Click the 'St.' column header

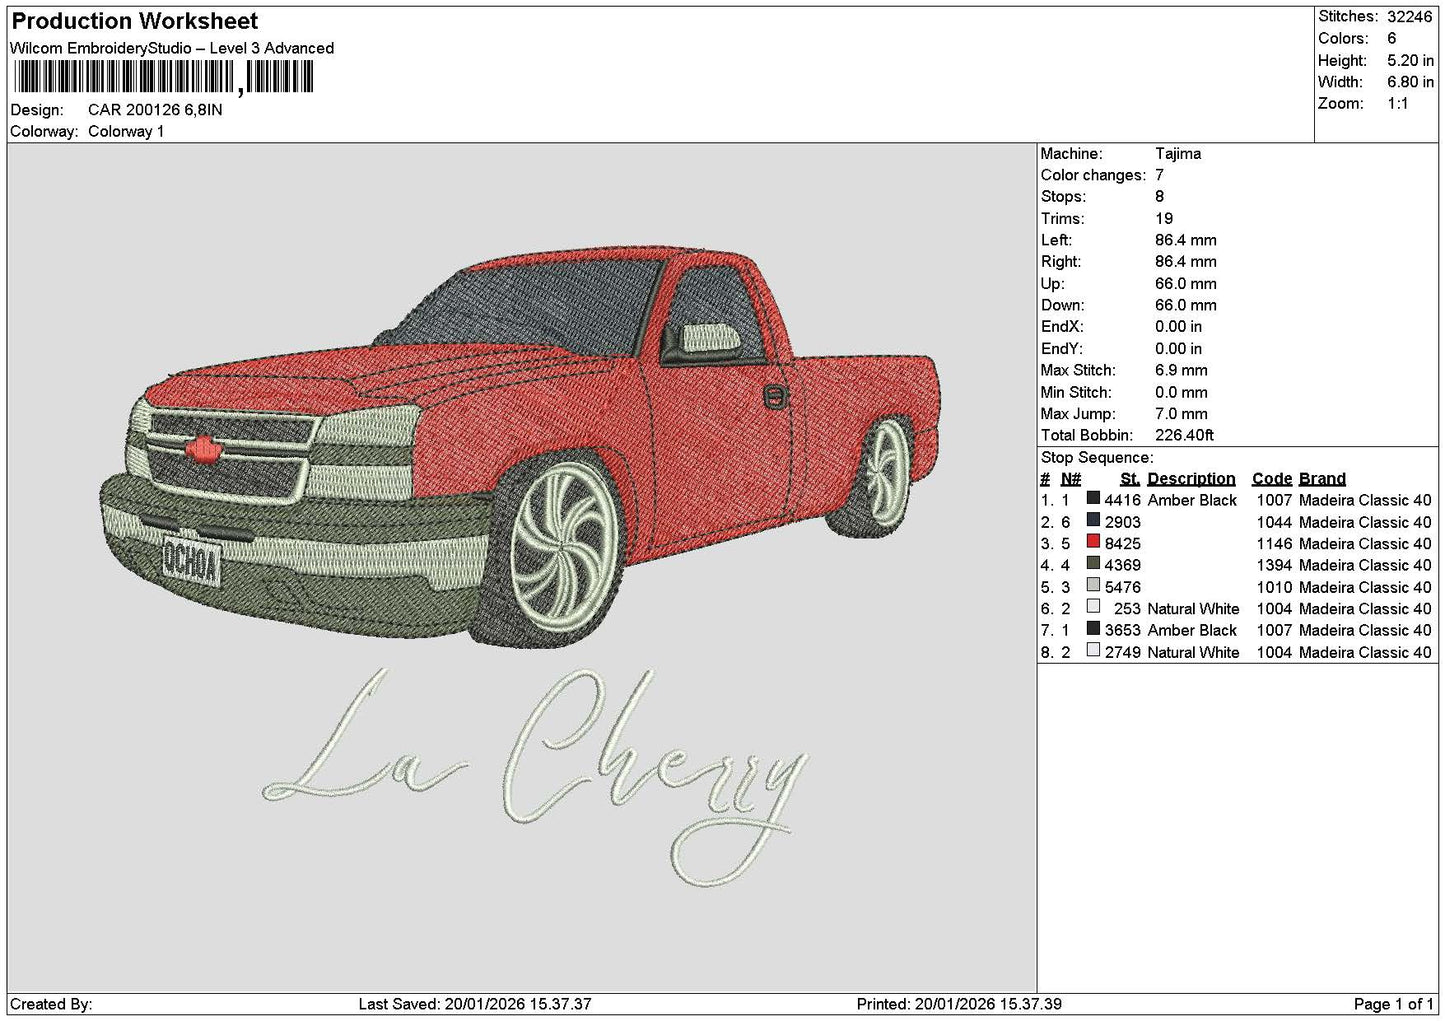point(1130,479)
